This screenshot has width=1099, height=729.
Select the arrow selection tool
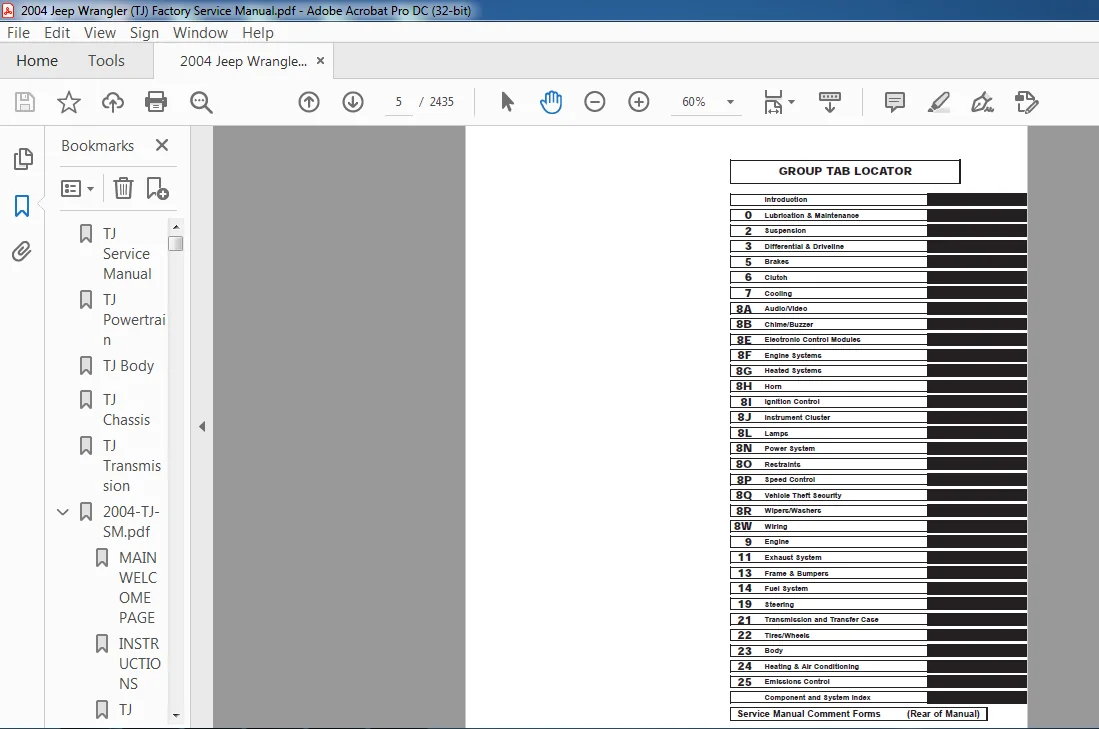pyautogui.click(x=507, y=102)
